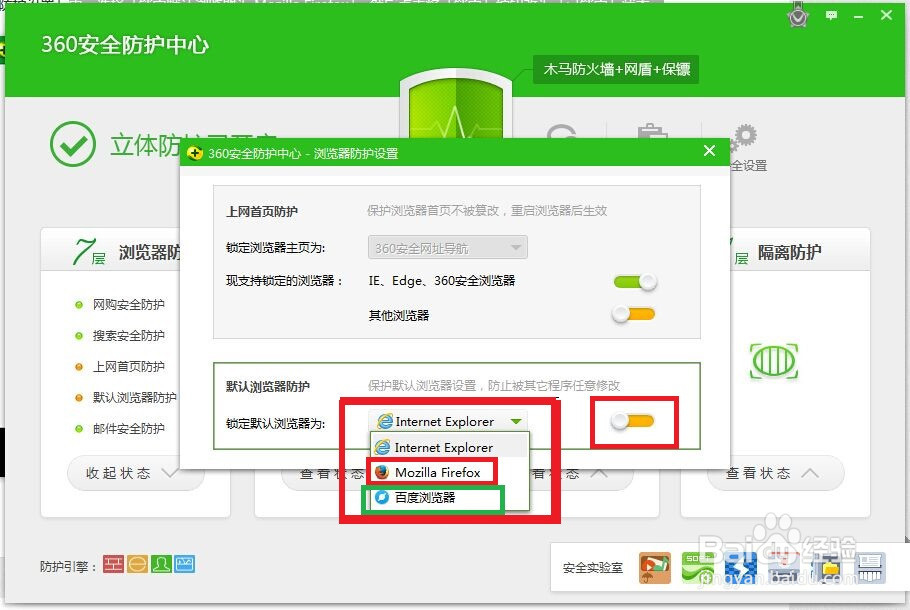
Task: Select Mozilla Firefox in the dropdown list
Action: [x=449, y=472]
